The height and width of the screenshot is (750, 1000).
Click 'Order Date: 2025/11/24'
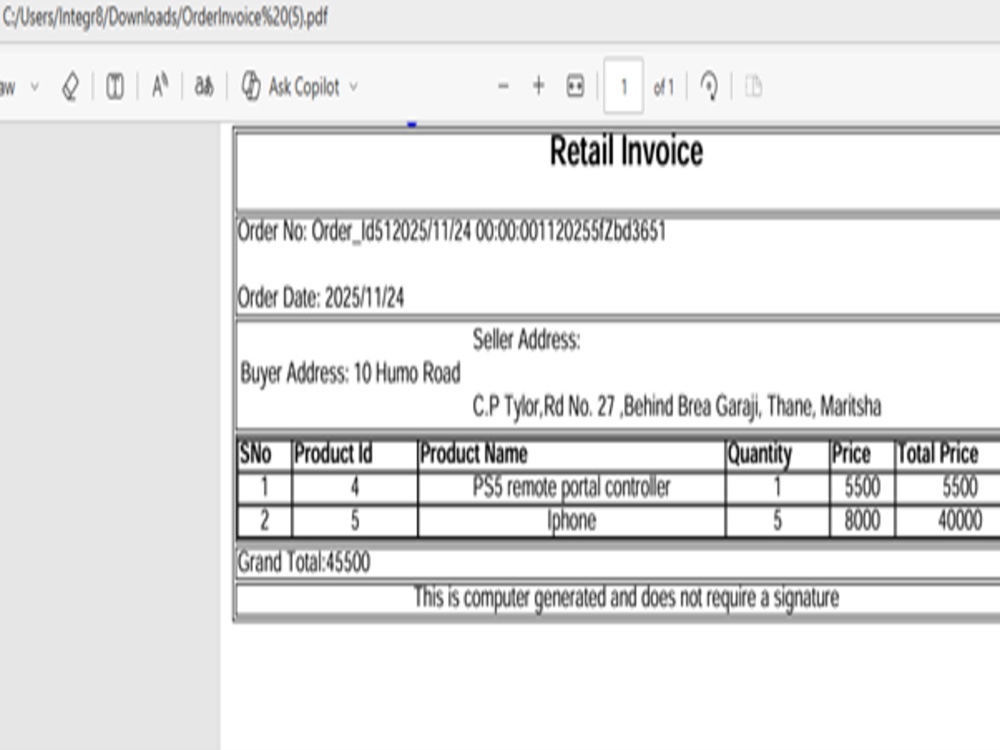(321, 297)
